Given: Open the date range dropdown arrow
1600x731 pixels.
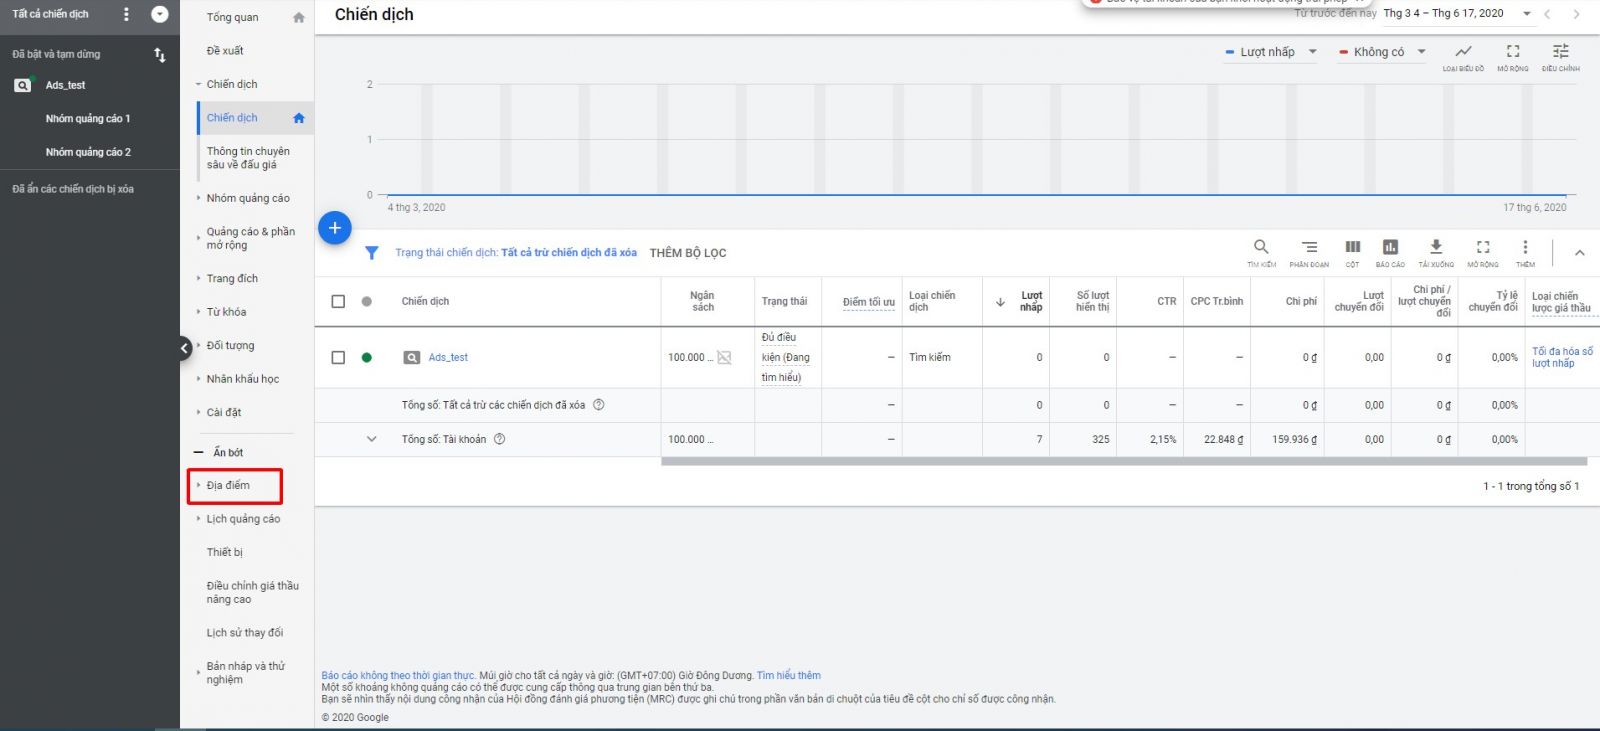Looking at the screenshot, I should [1527, 14].
